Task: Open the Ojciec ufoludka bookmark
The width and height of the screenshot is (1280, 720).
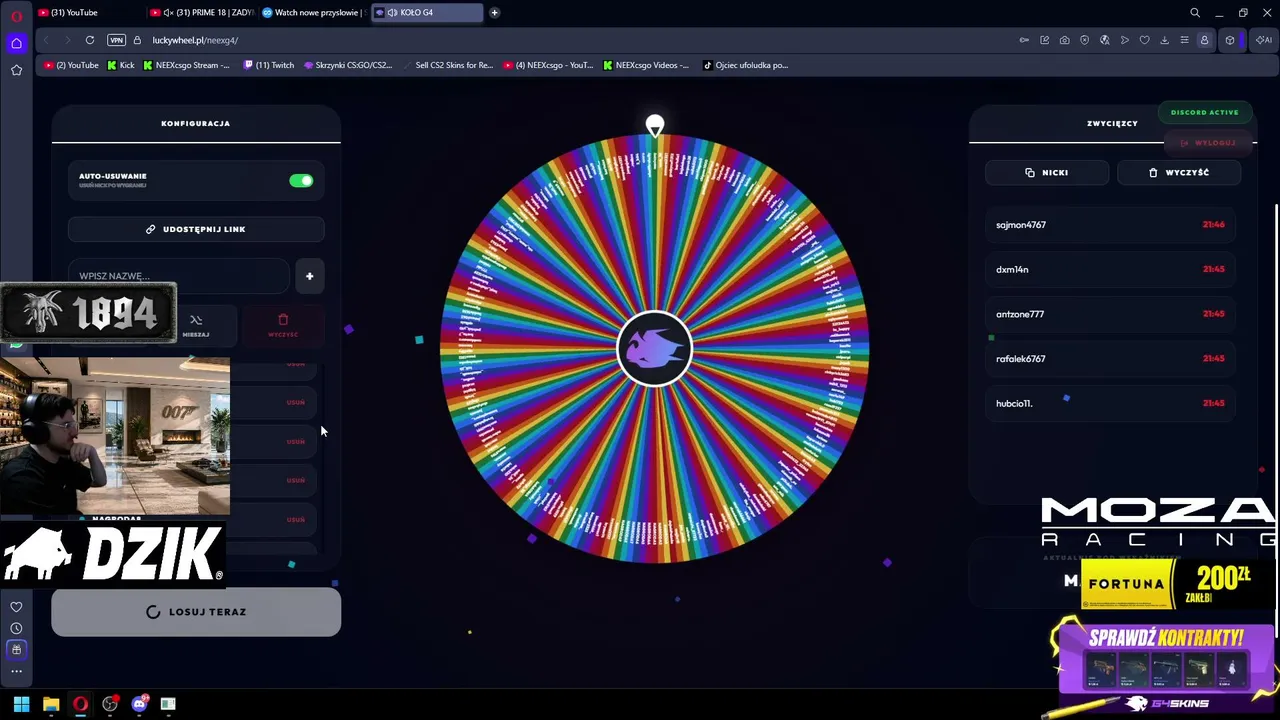Action: coord(746,65)
